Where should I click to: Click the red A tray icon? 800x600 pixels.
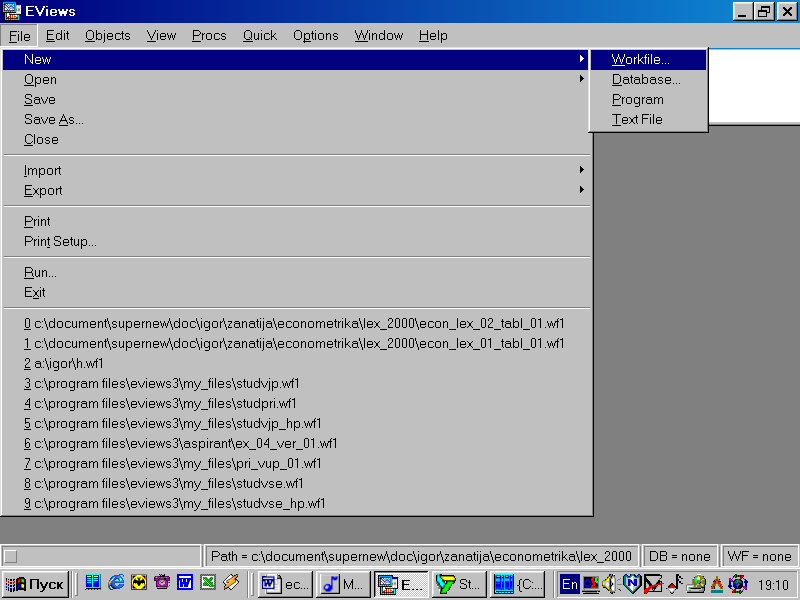[x=716, y=584]
